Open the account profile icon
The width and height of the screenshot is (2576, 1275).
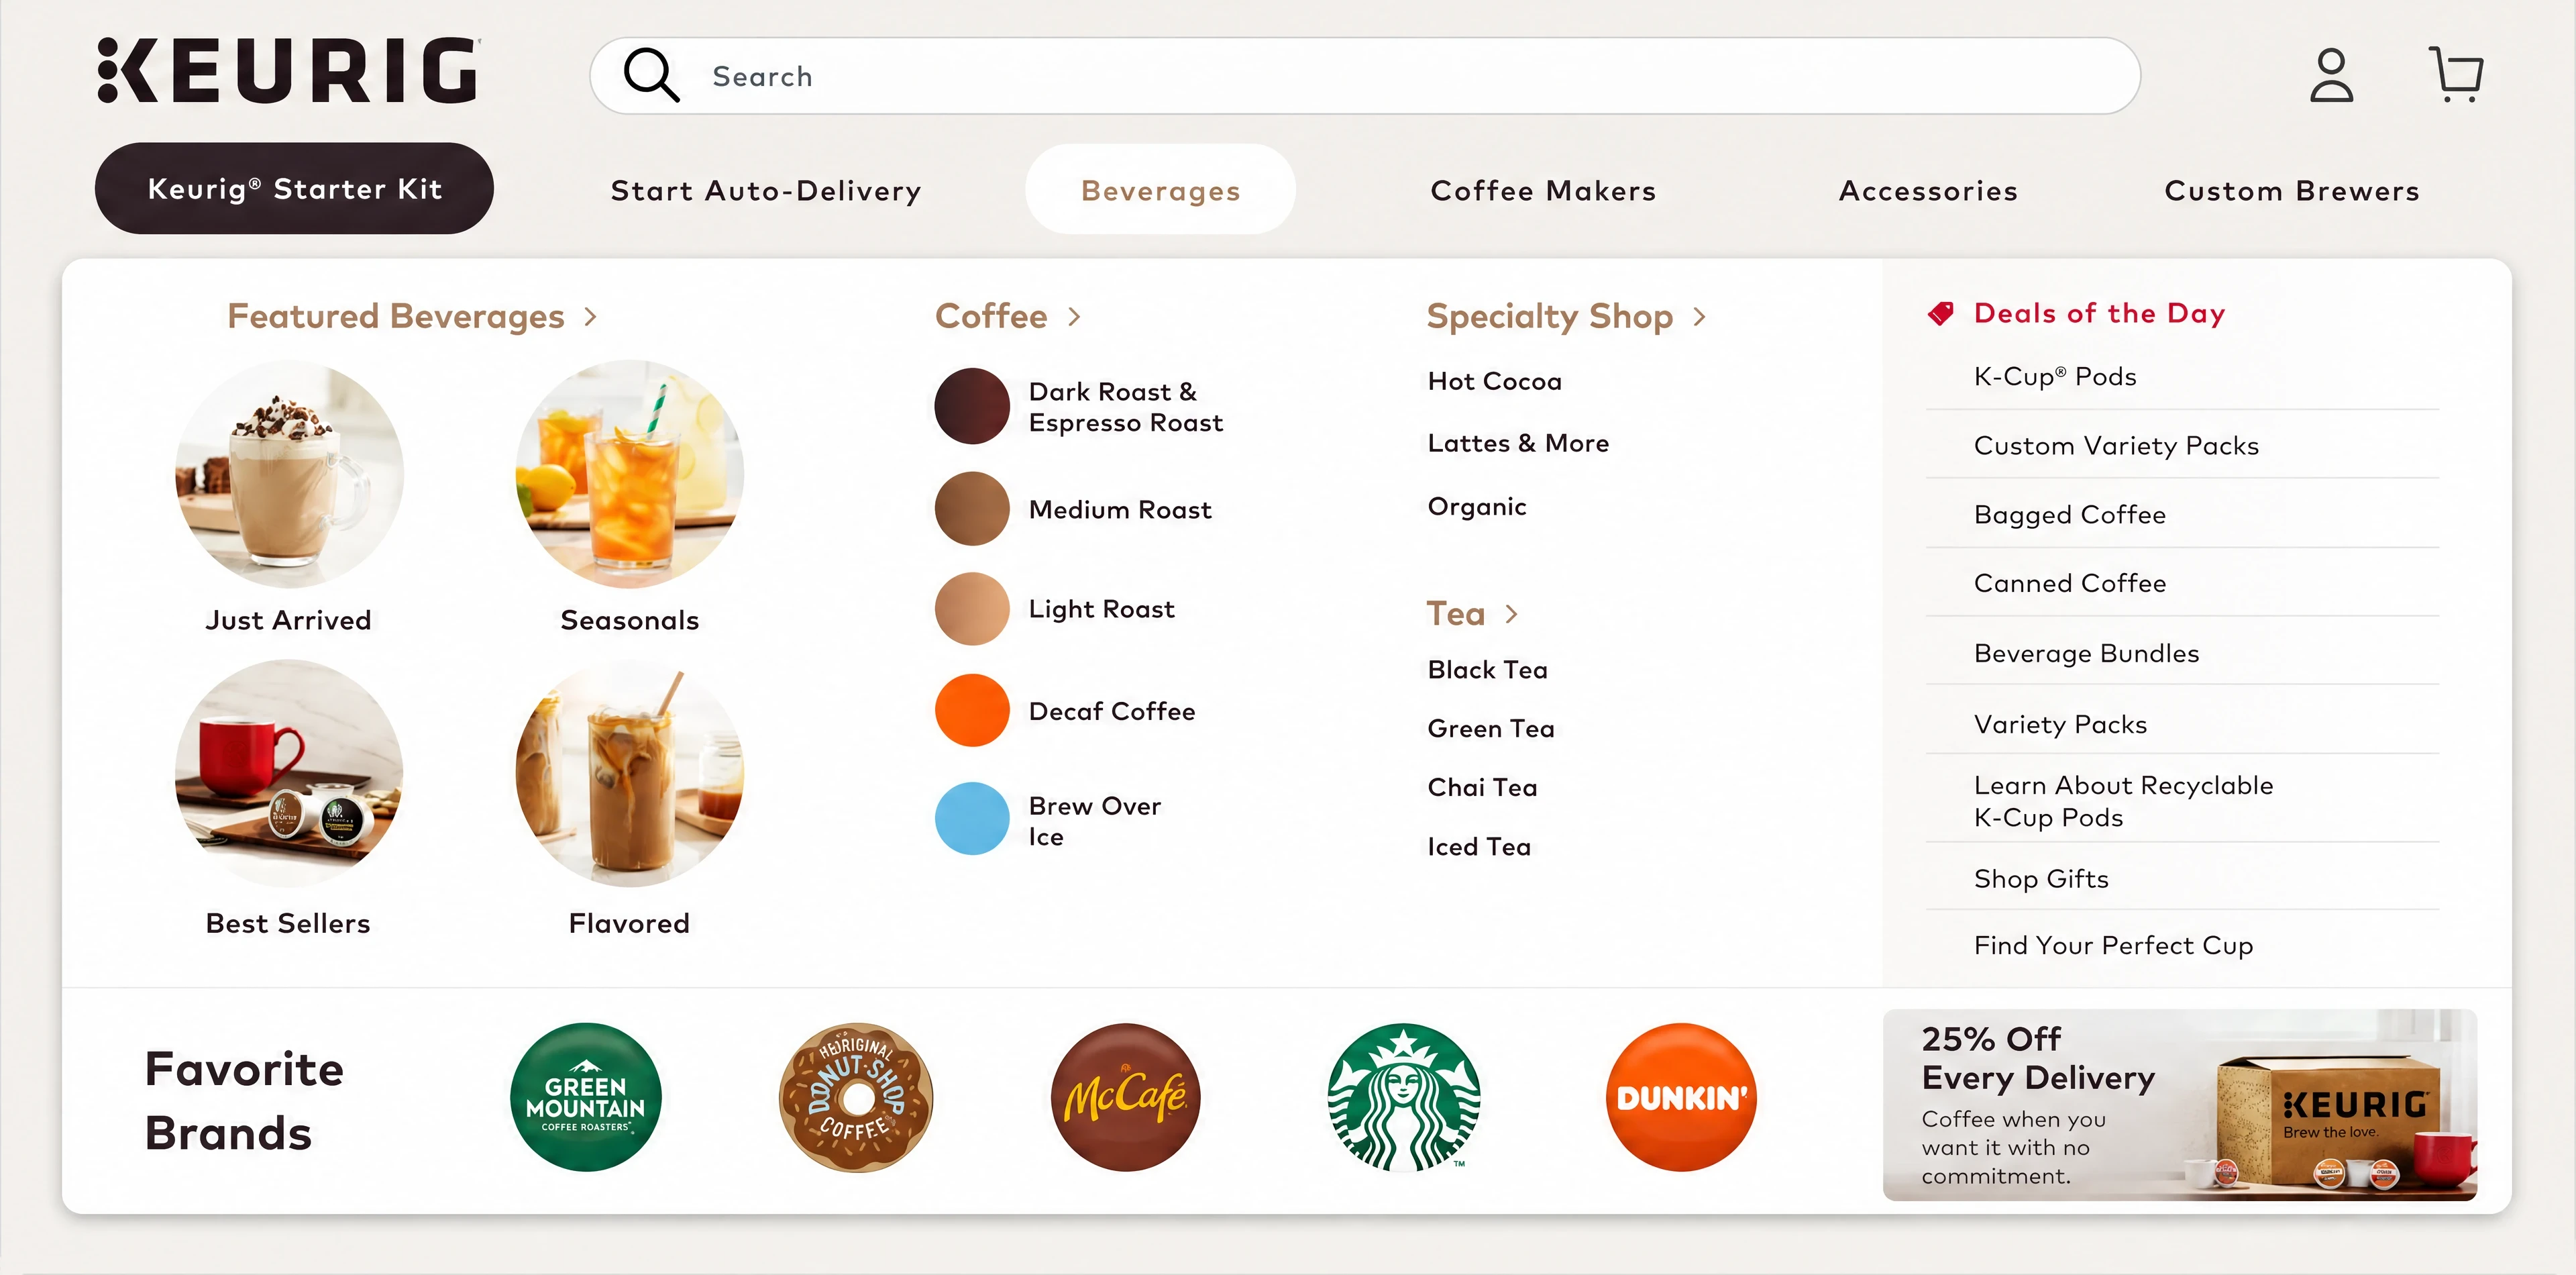point(2331,75)
